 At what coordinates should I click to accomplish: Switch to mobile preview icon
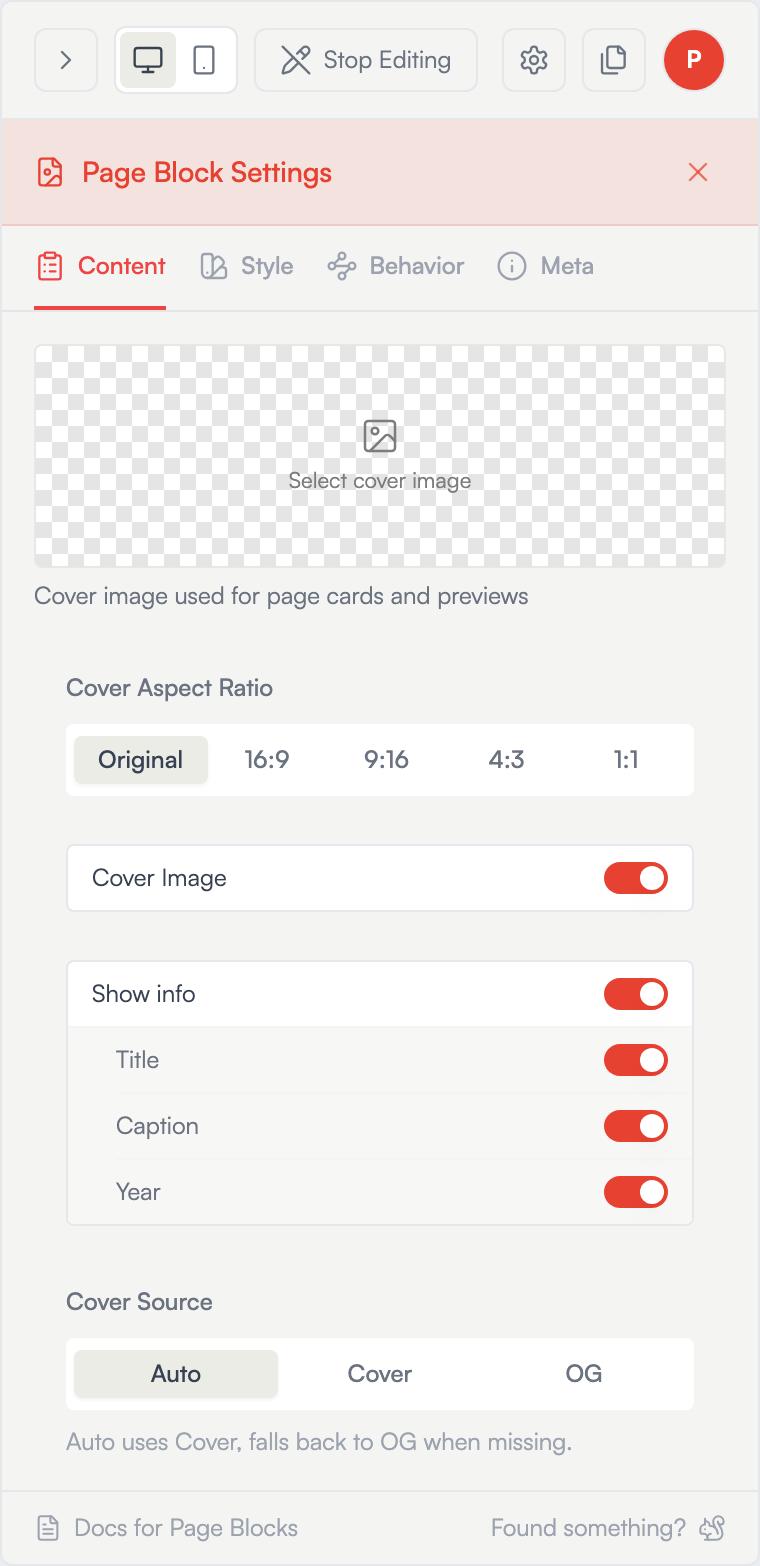pos(204,60)
